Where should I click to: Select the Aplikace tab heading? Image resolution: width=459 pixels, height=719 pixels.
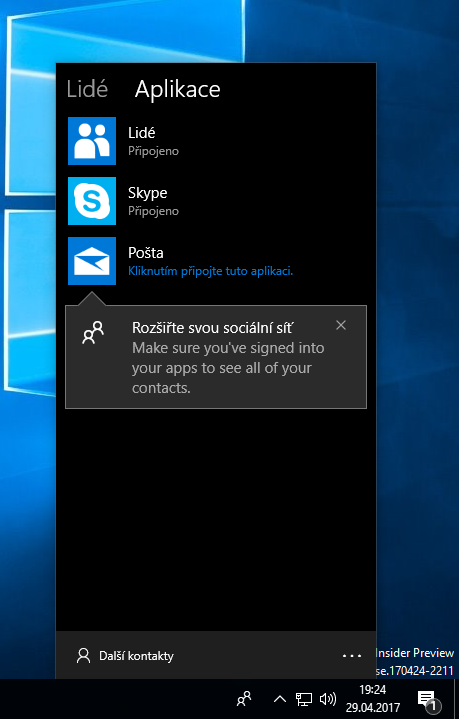177,89
